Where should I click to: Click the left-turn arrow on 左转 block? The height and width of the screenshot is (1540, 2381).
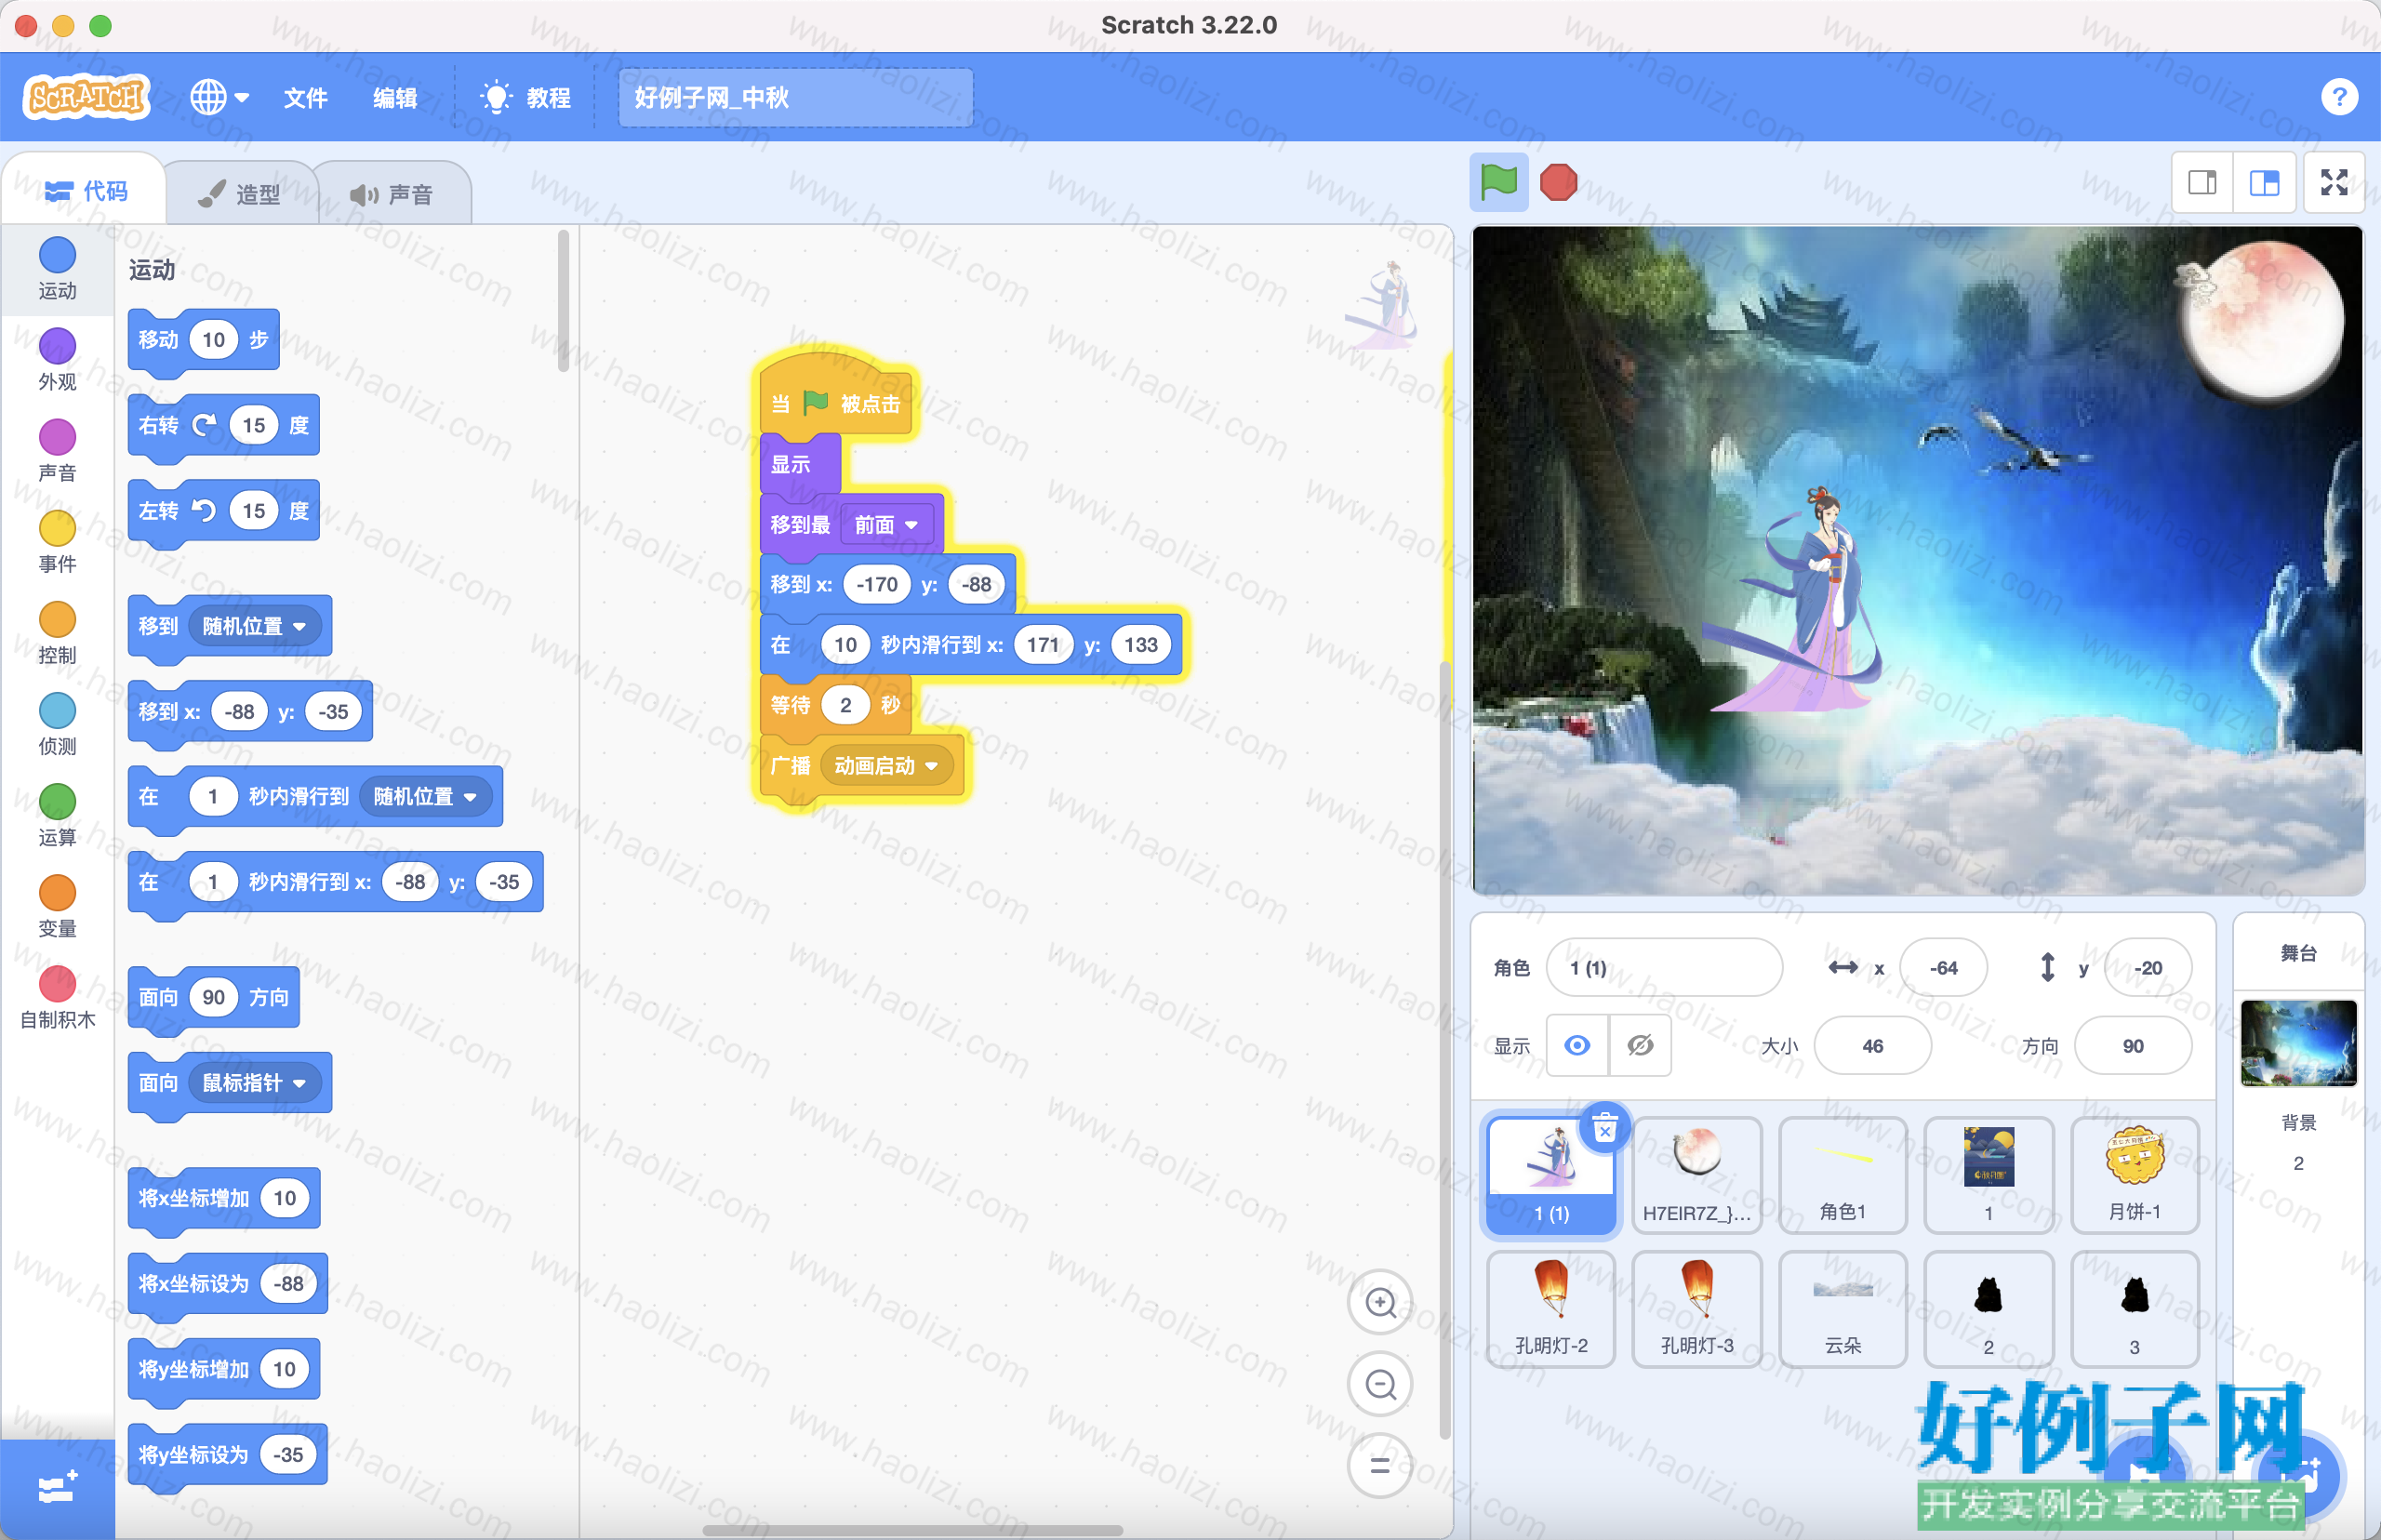tap(204, 510)
